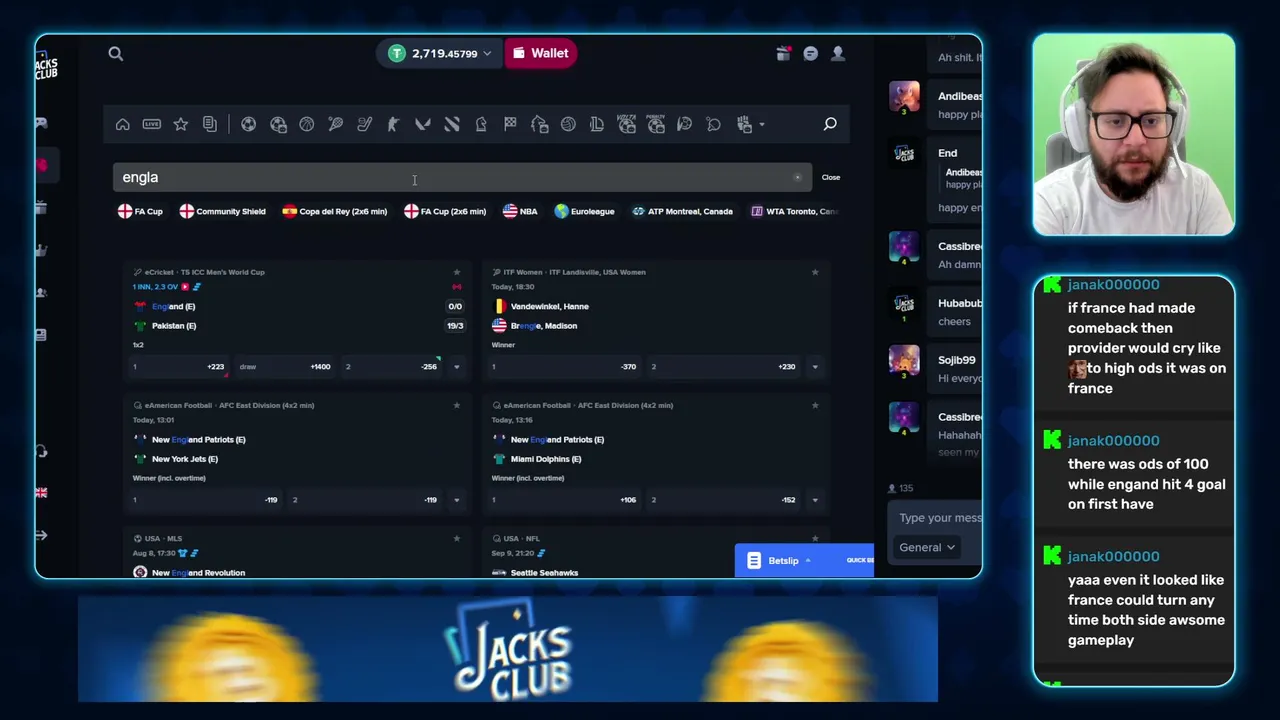Close the sportsbook search bar
1280x720 pixels.
click(x=831, y=177)
